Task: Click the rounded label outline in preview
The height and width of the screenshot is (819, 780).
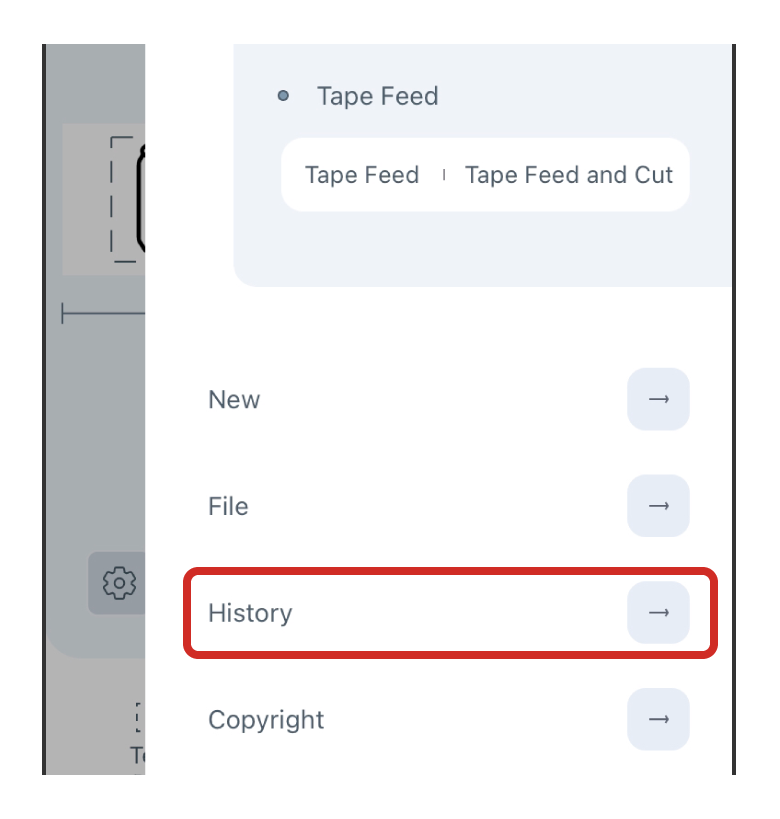Action: click(x=141, y=200)
